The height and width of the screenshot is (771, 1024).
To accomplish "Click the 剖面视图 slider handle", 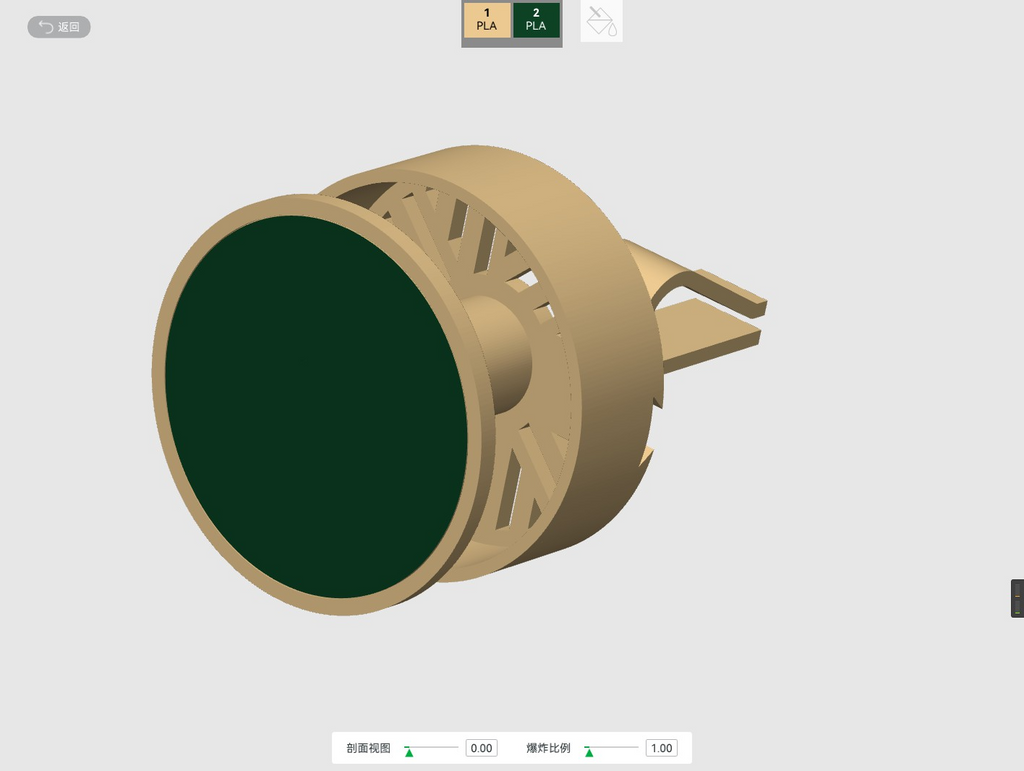I will [x=409, y=752].
